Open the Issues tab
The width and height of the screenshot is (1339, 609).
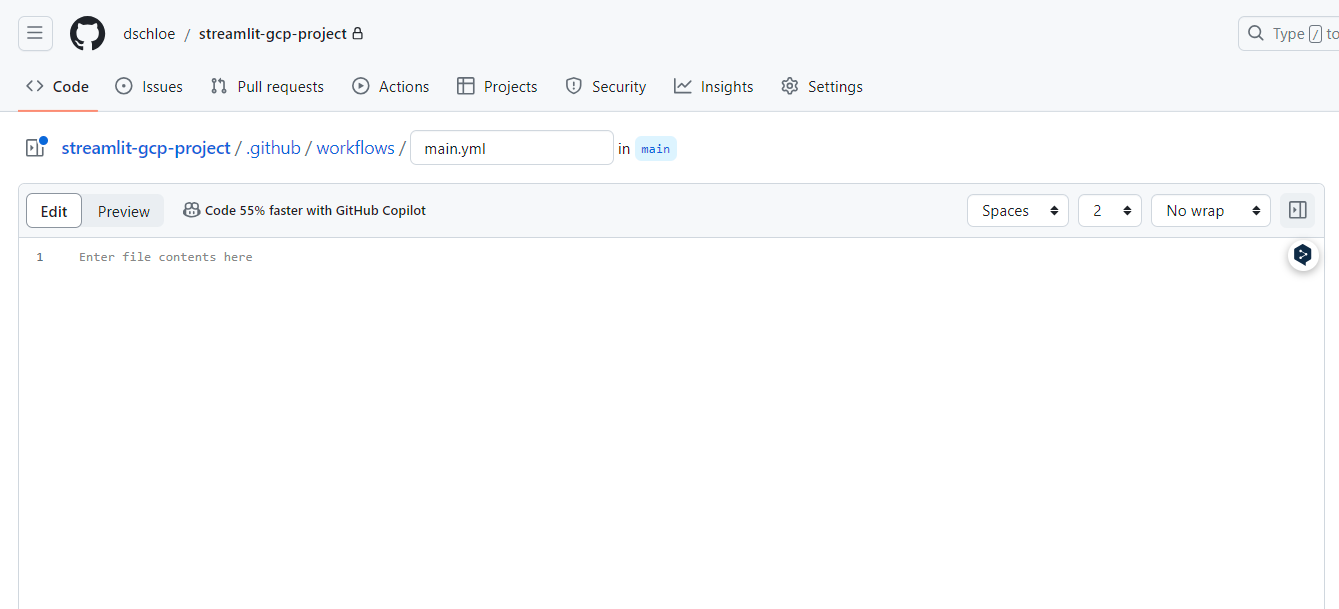(149, 86)
